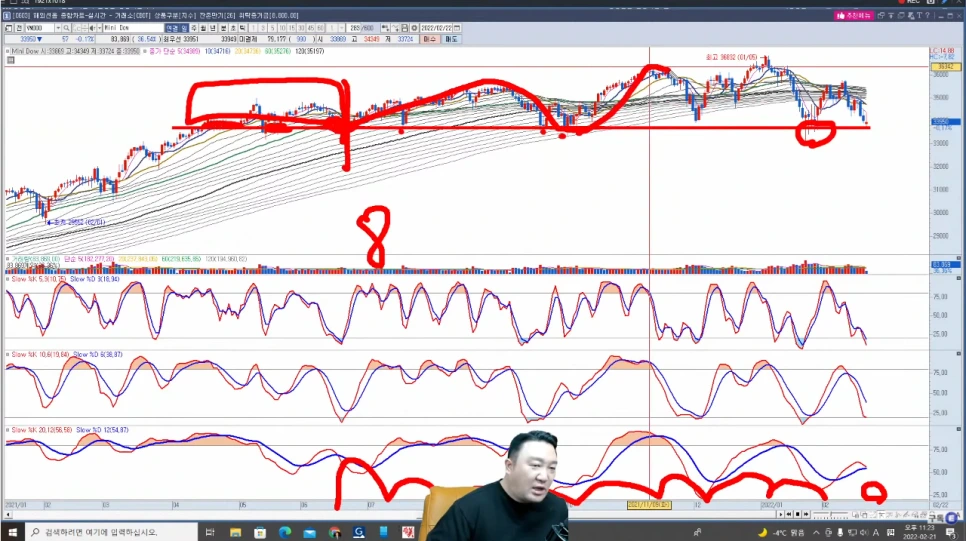Screen dimensions: 966x541
Task: Click the Slow %K 10,6 indicator label
Action: coord(41,354)
